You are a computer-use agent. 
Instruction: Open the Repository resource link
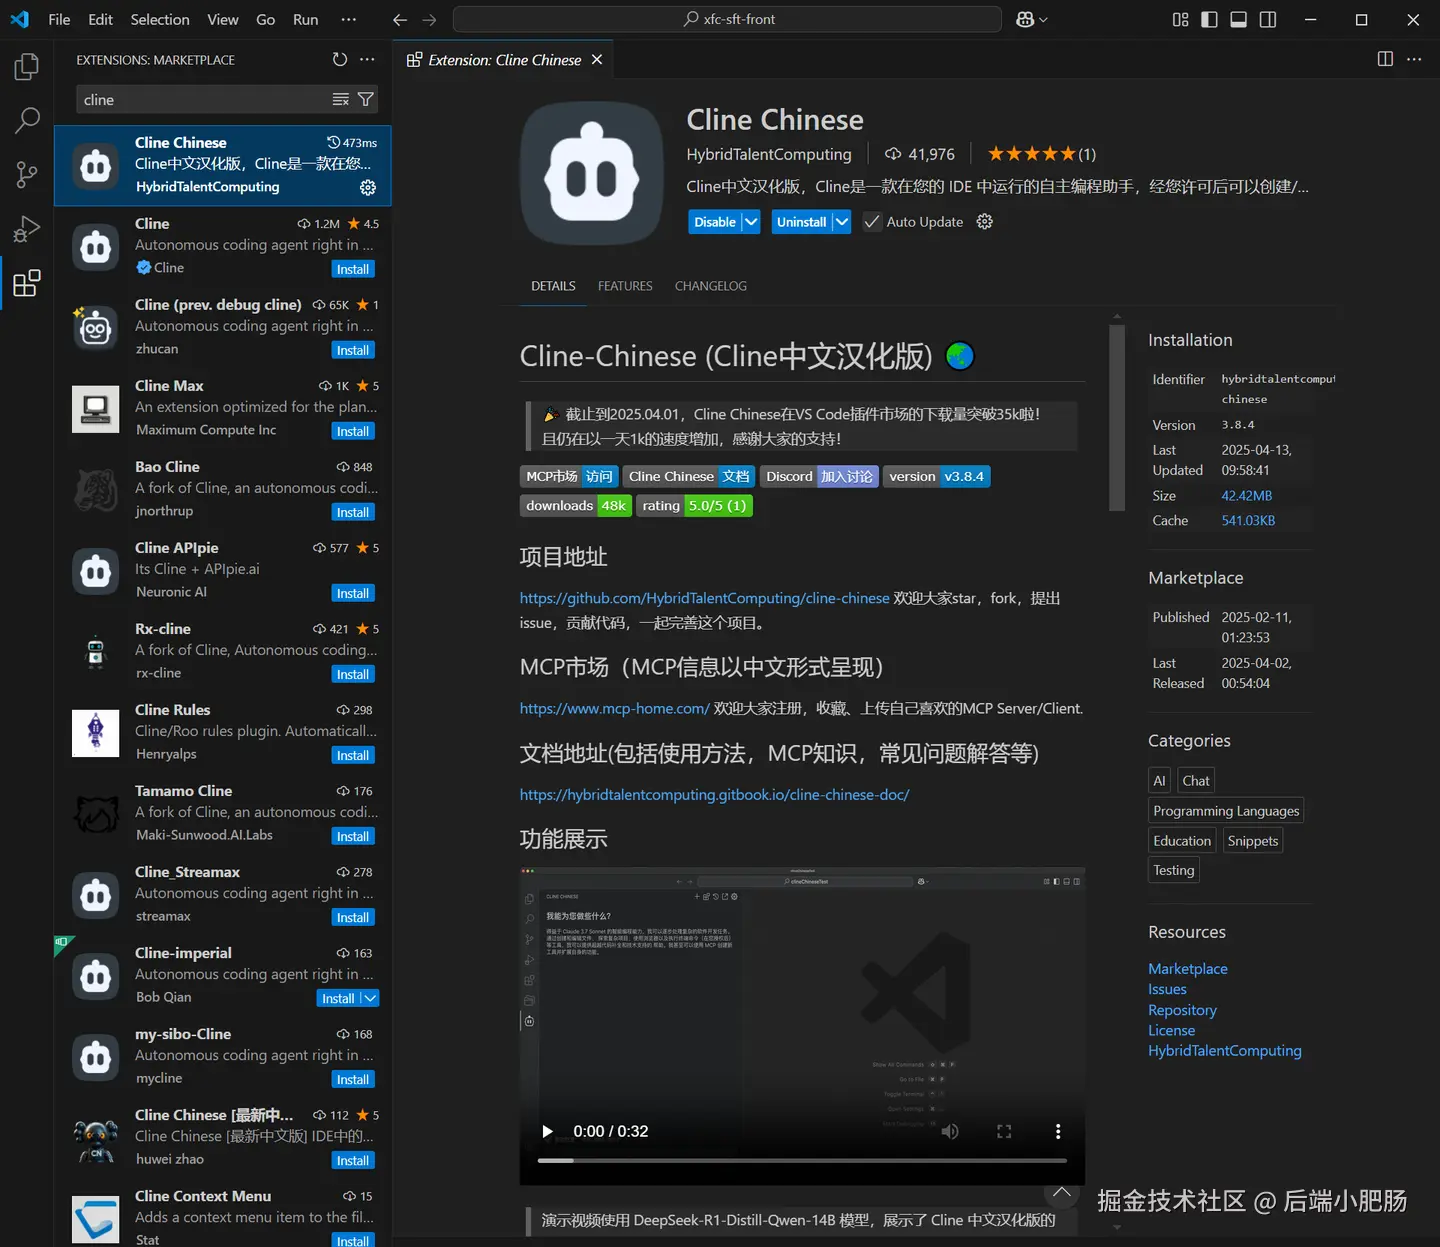[x=1182, y=1010]
